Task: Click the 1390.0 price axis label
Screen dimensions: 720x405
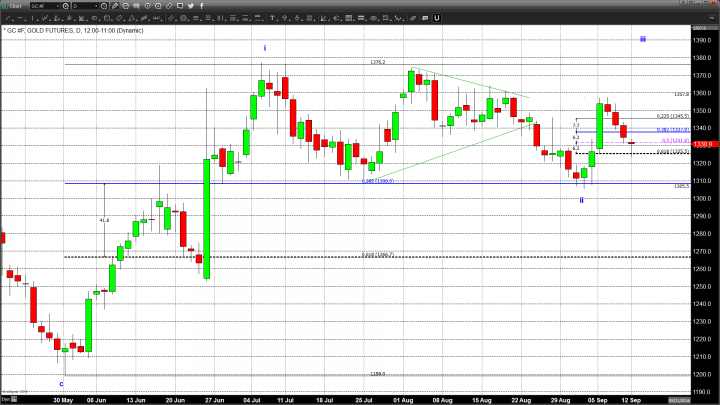Action: (x=702, y=40)
